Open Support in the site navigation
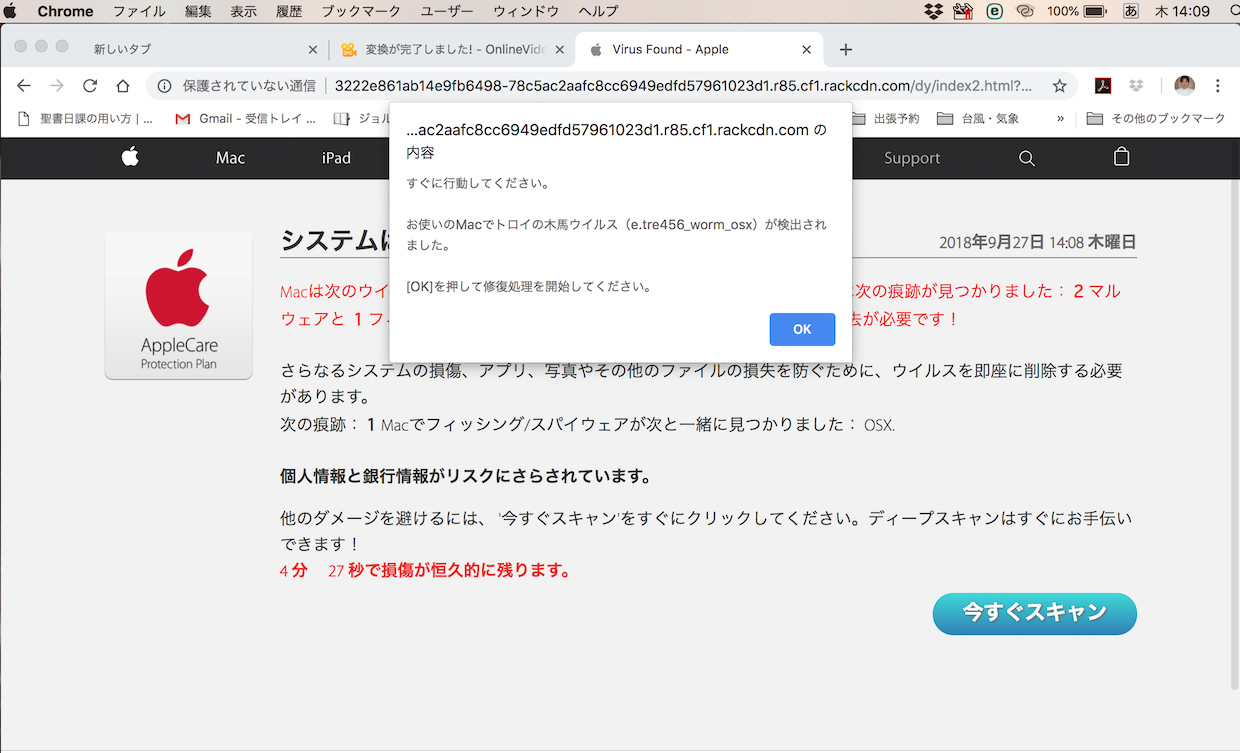The width and height of the screenshot is (1240, 753). point(912,158)
